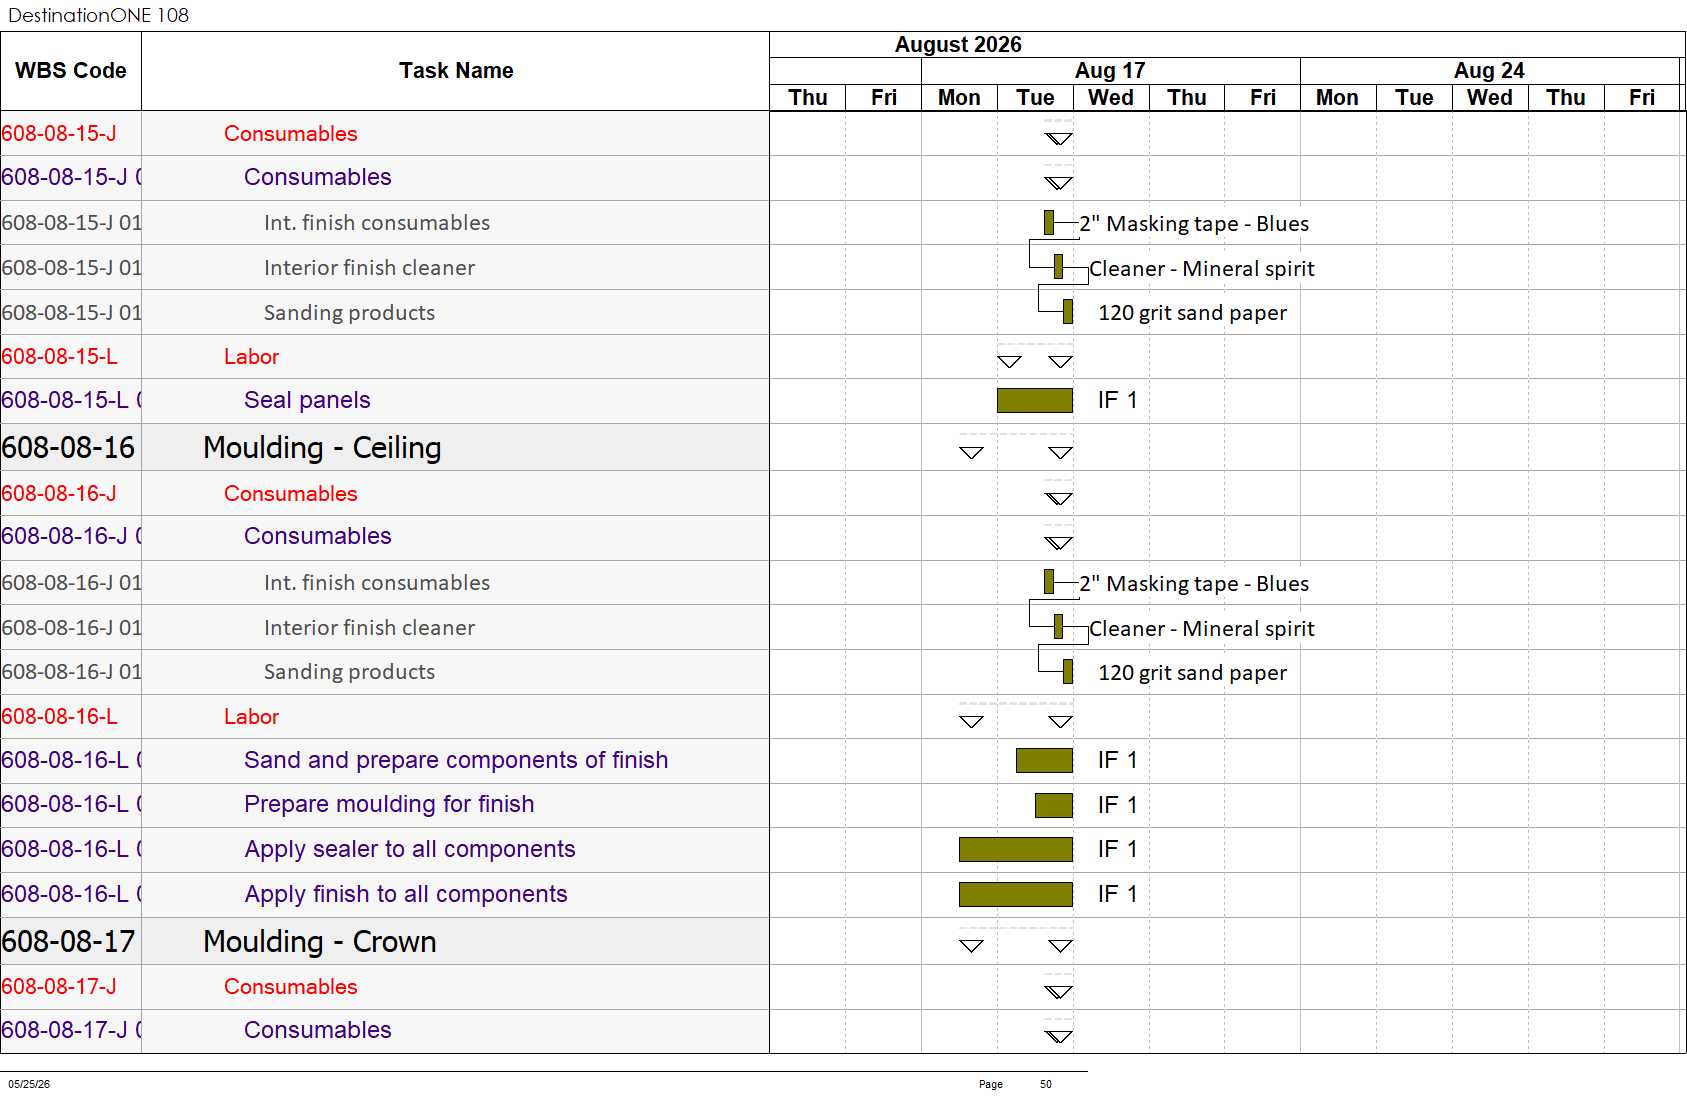Select Int. finish consumables in 608-08-15-J group
The height and width of the screenshot is (1097, 1687).
click(x=377, y=223)
